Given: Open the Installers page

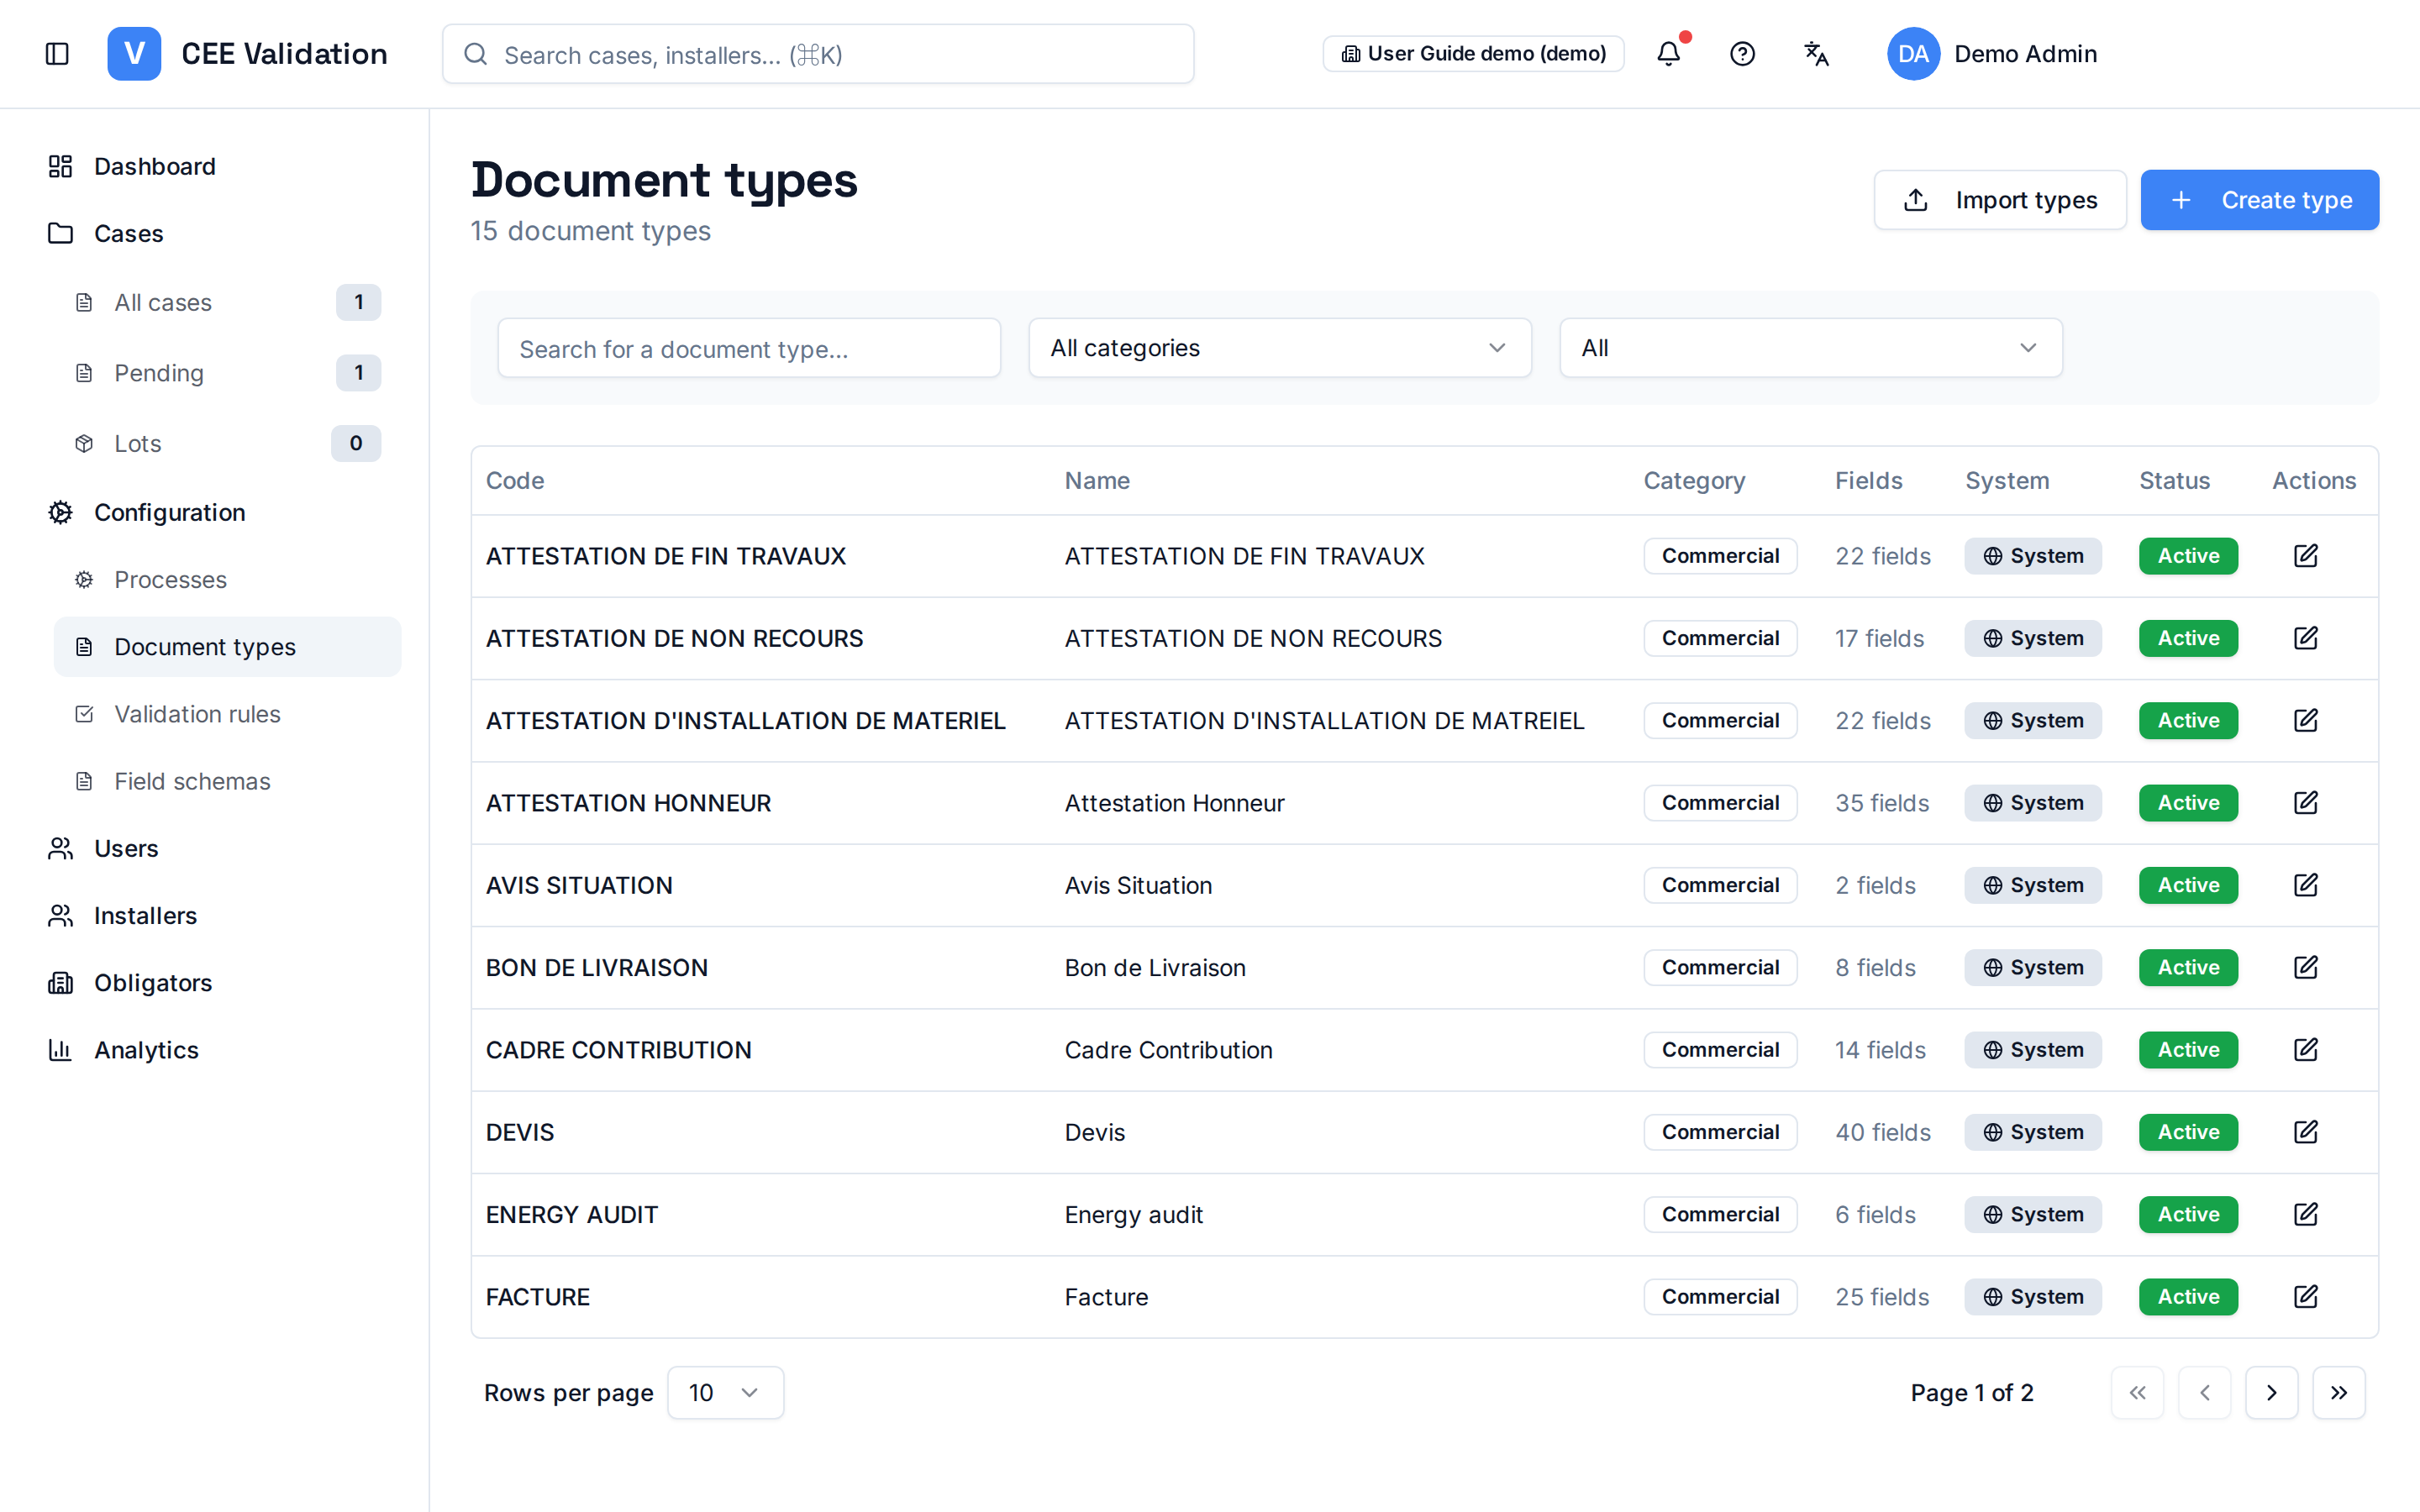Looking at the screenshot, I should 145,915.
